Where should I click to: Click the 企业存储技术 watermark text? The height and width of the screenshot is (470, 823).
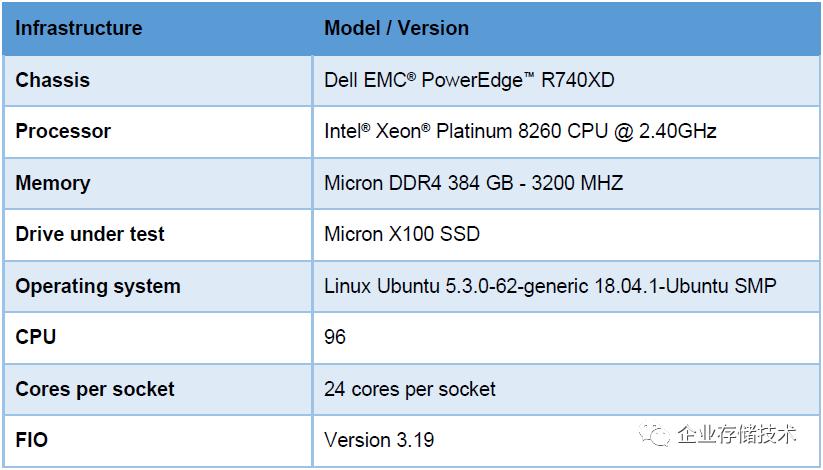coord(737,434)
